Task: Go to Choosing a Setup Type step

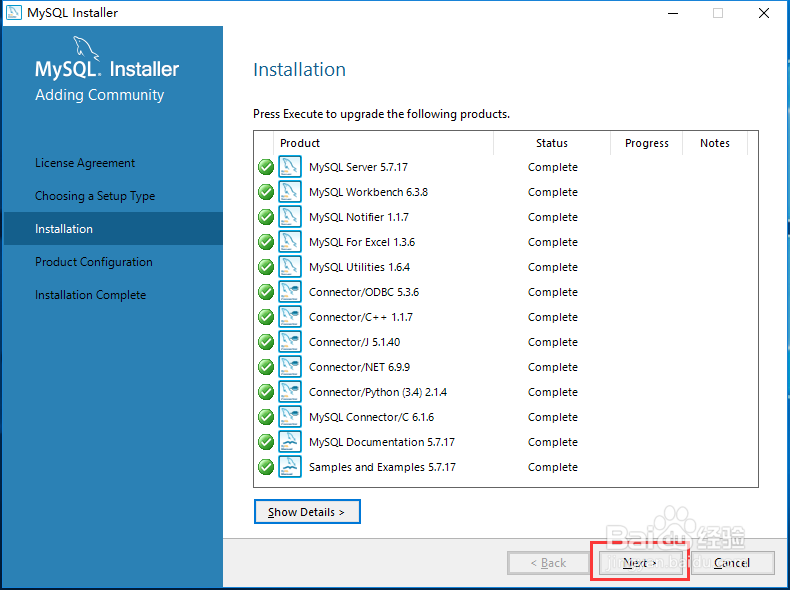Action: coord(95,196)
